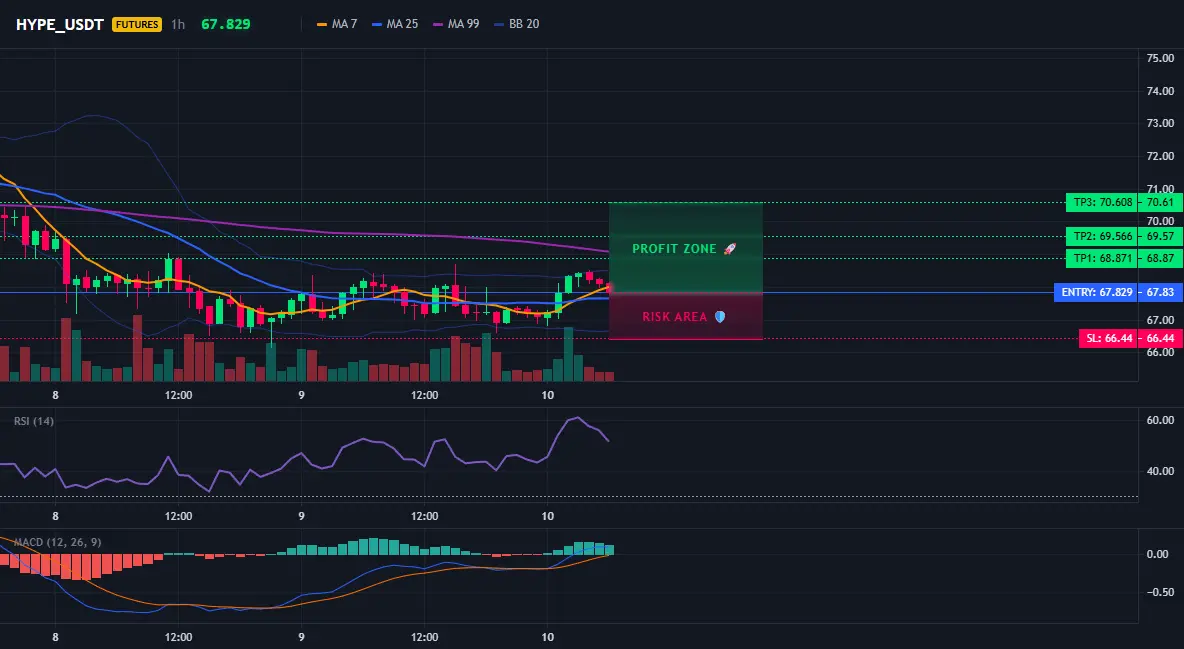Click 75.00 on the price axis
The height and width of the screenshot is (649, 1184).
pyautogui.click(x=1160, y=58)
